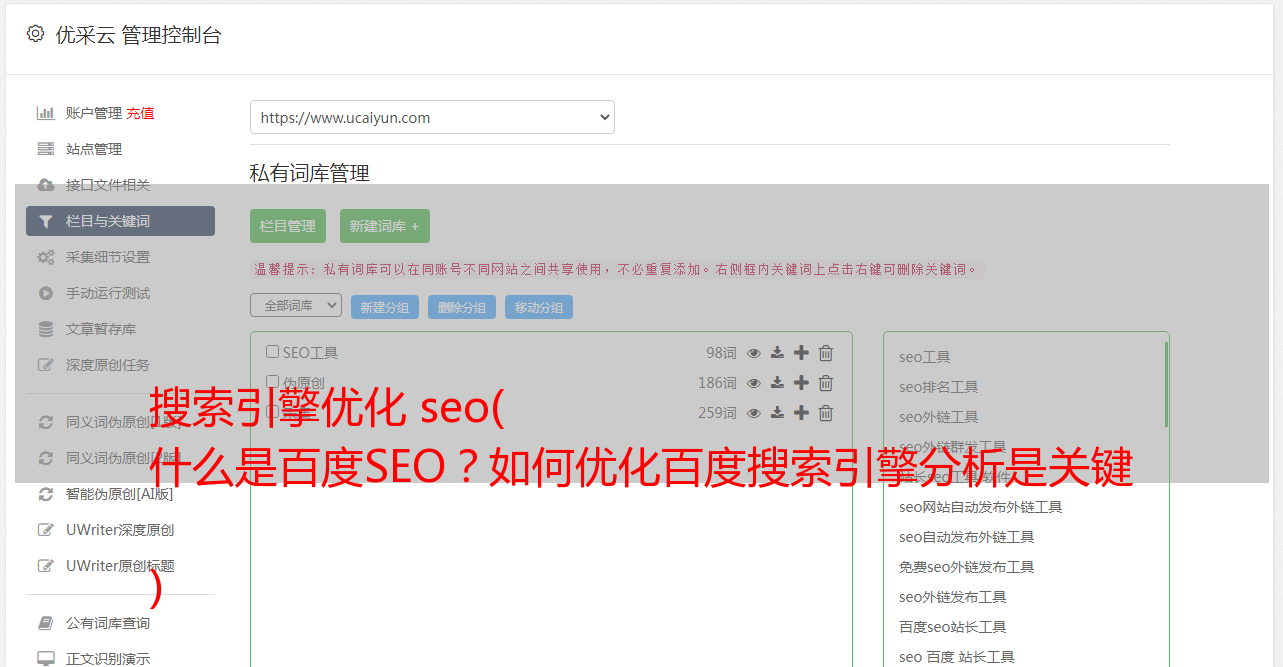Click the monitor icon beside 正文识别演示
Viewport: 1283px width, 667px height.
click(46, 659)
